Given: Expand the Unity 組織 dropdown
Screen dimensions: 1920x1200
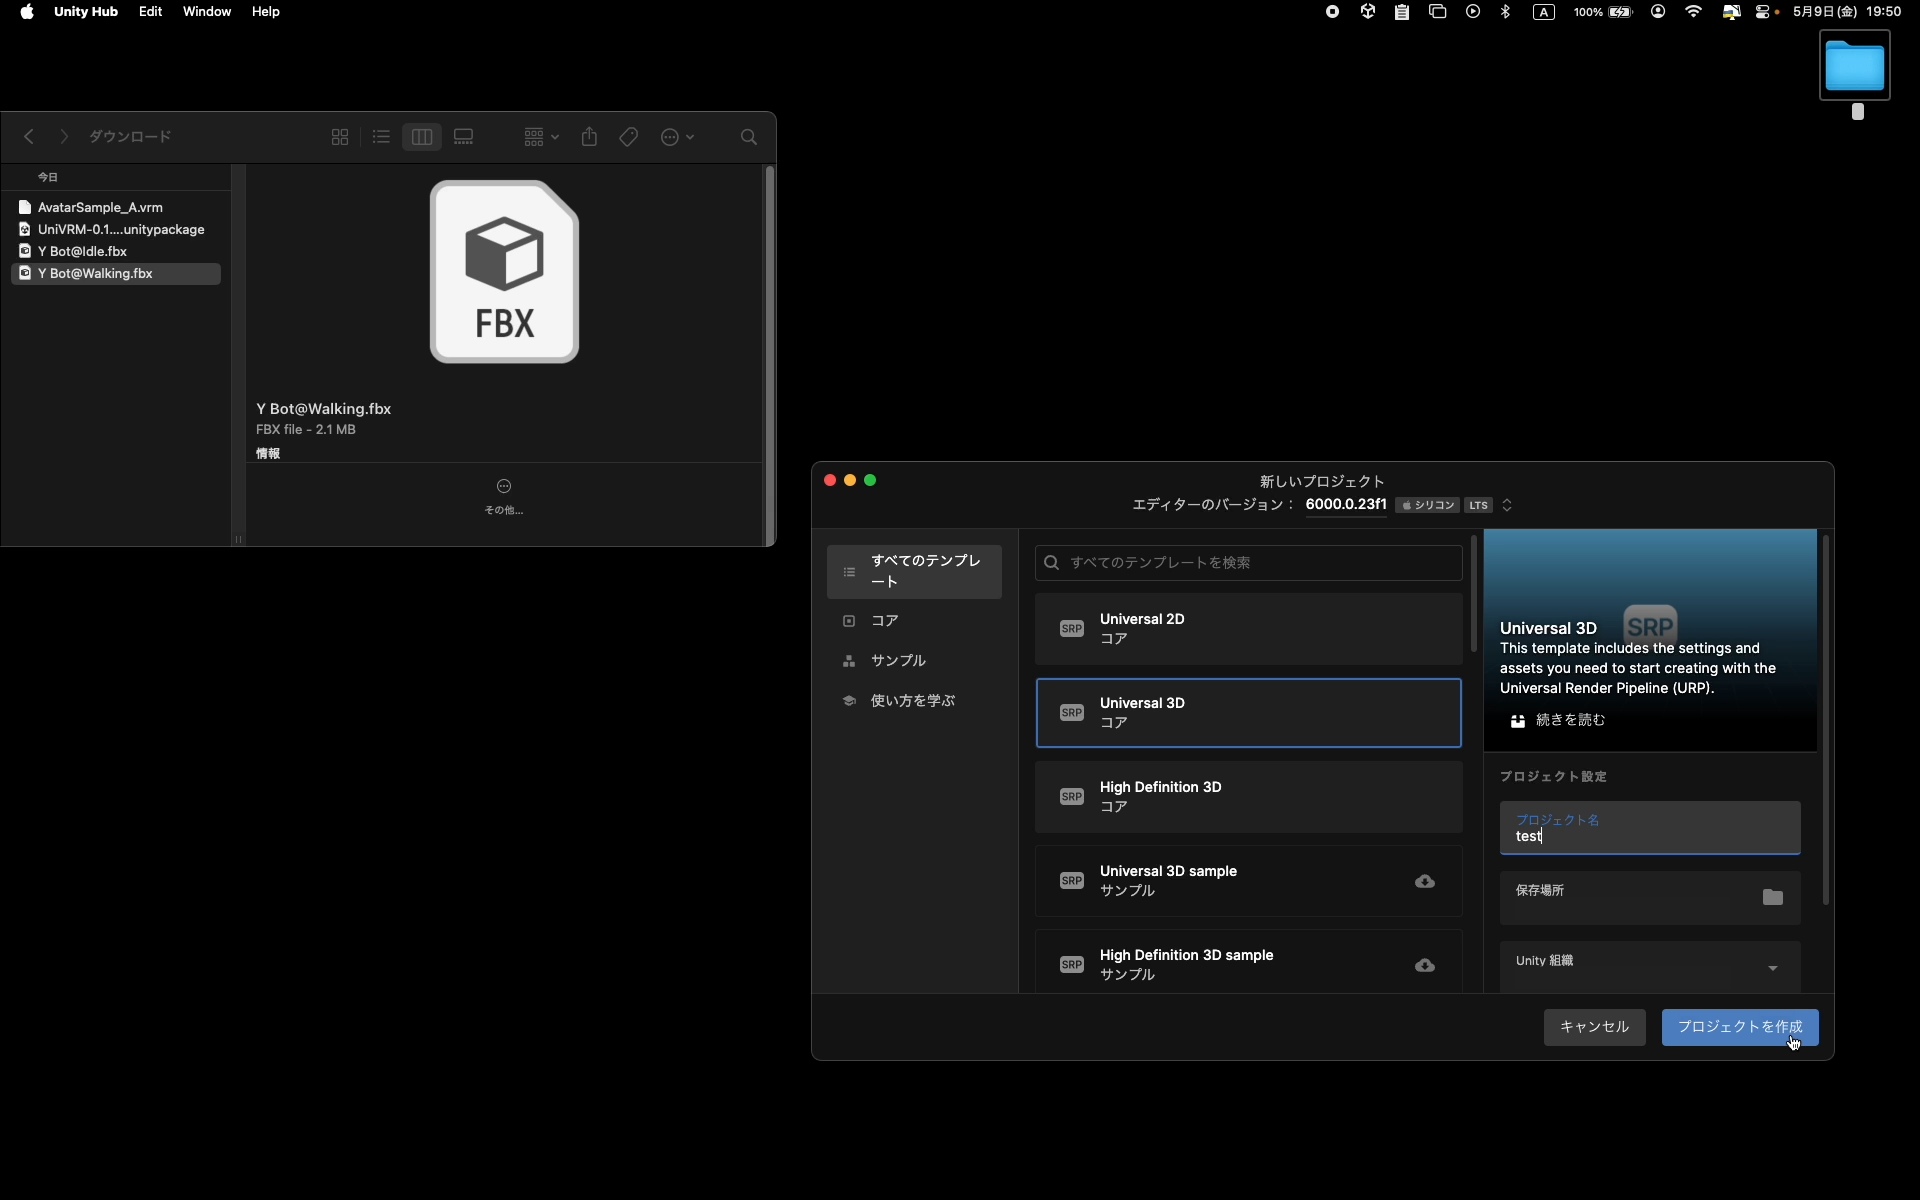Looking at the screenshot, I should coord(1772,968).
